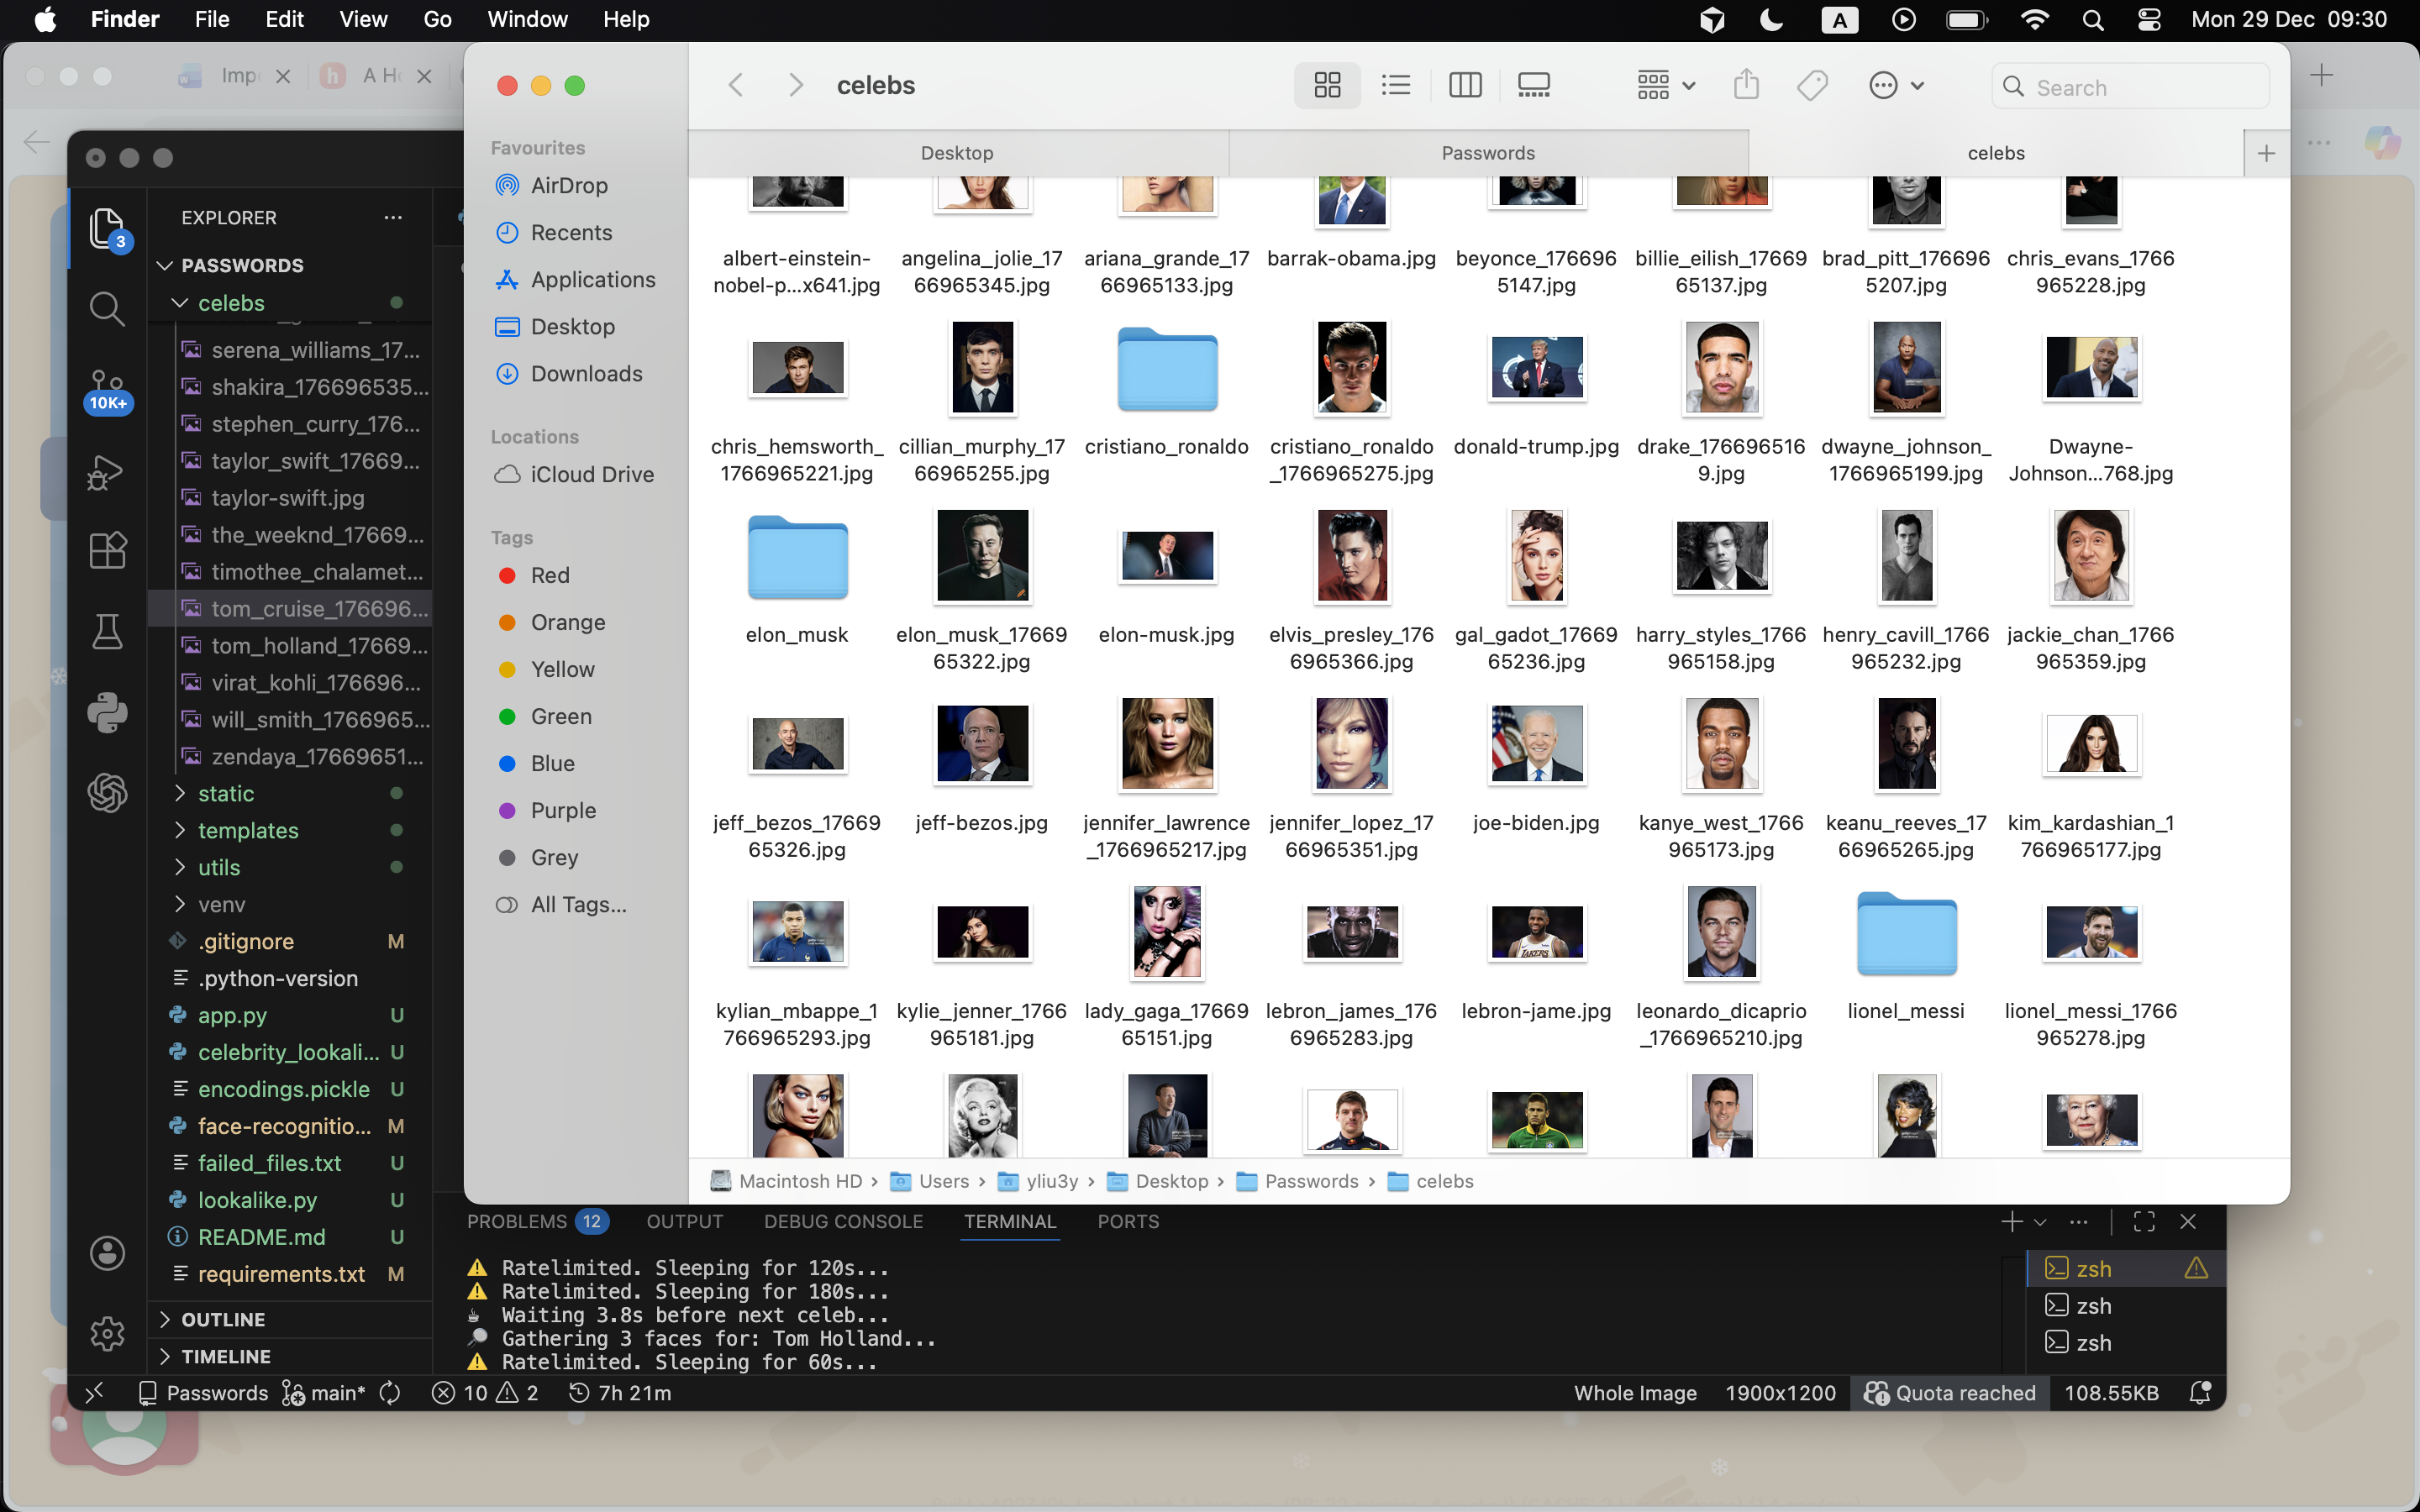This screenshot has width=2420, height=1512.
Task: Open macOS Control Centre toggles icon
Action: [x=2149, y=20]
